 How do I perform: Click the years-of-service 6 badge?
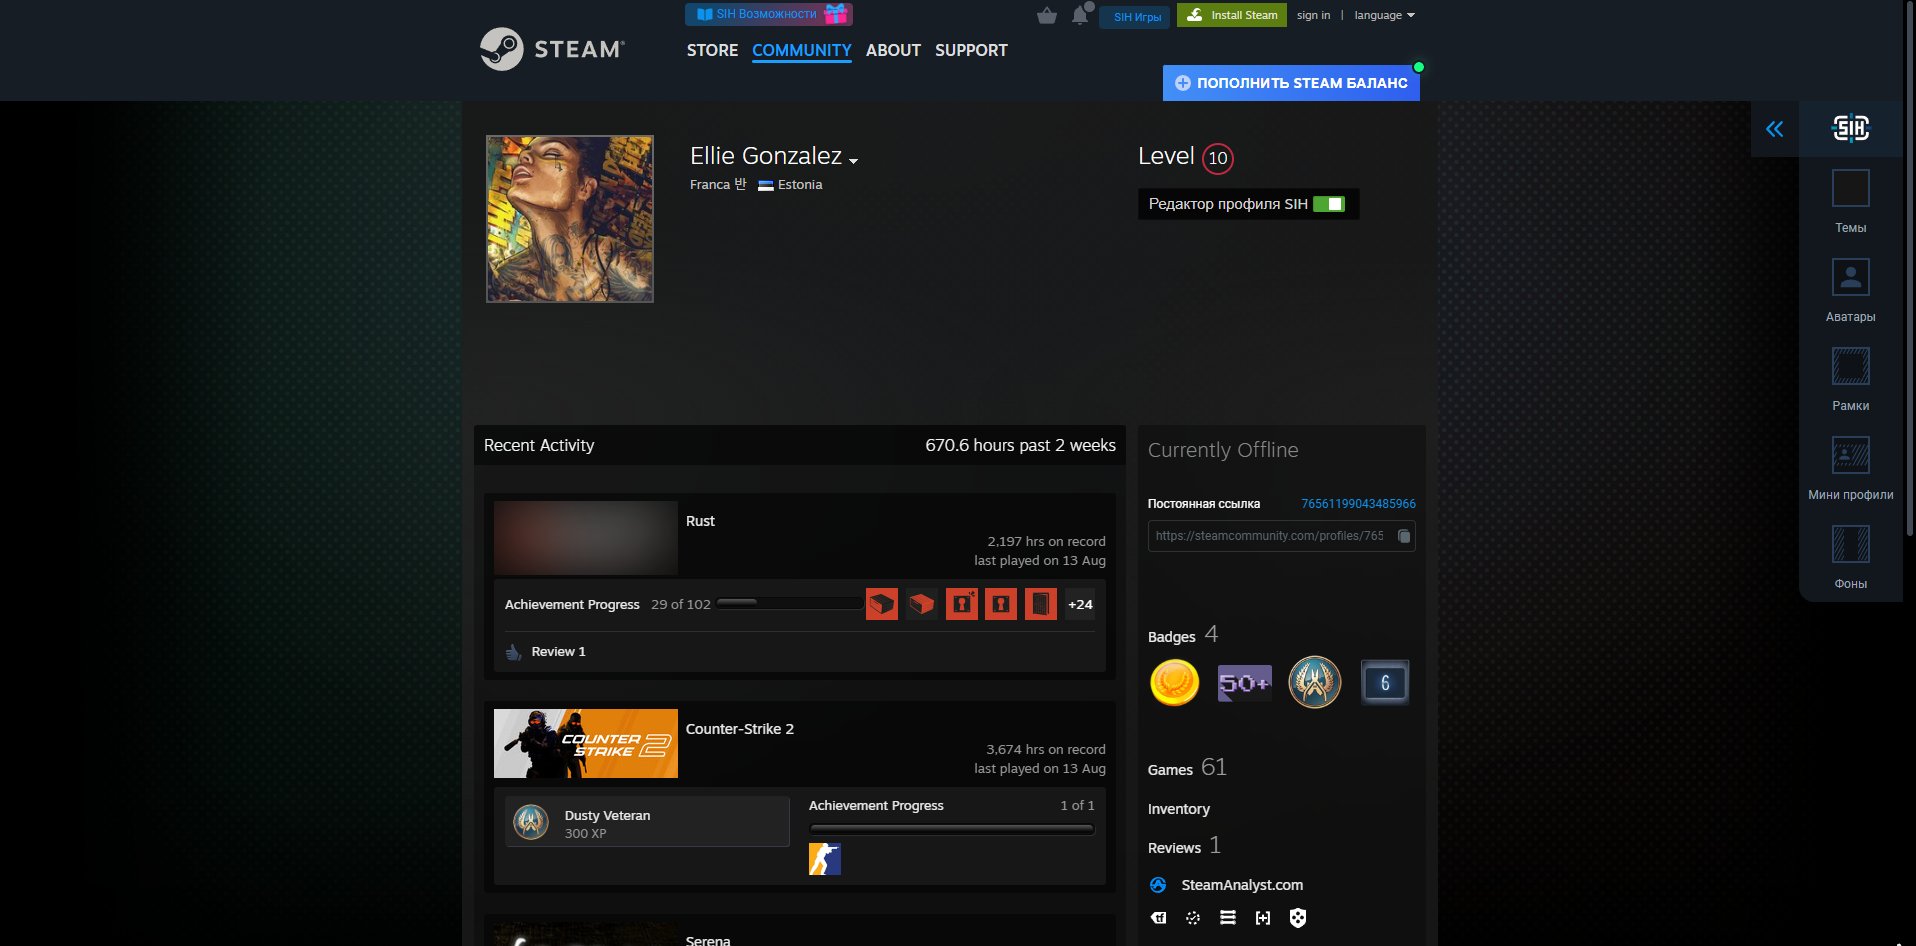[x=1385, y=683]
